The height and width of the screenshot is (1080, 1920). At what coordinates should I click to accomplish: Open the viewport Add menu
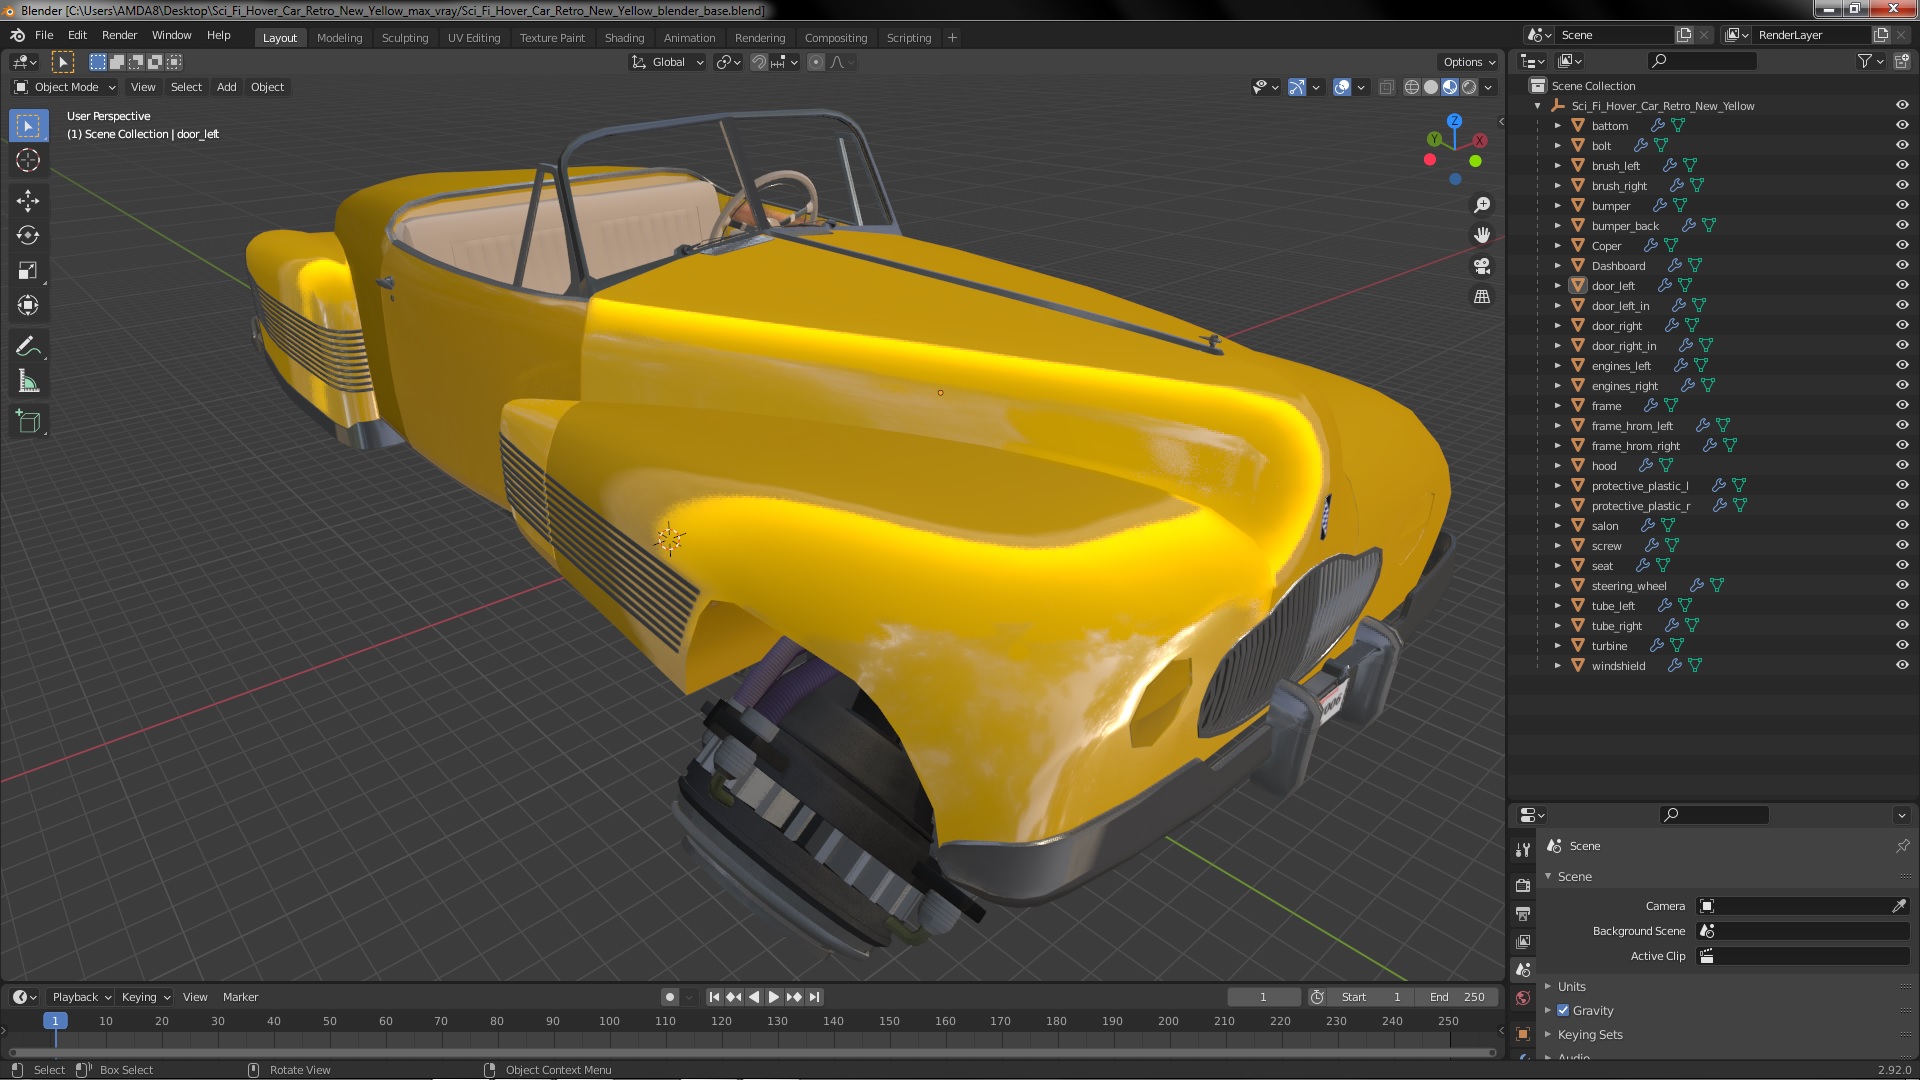[226, 87]
